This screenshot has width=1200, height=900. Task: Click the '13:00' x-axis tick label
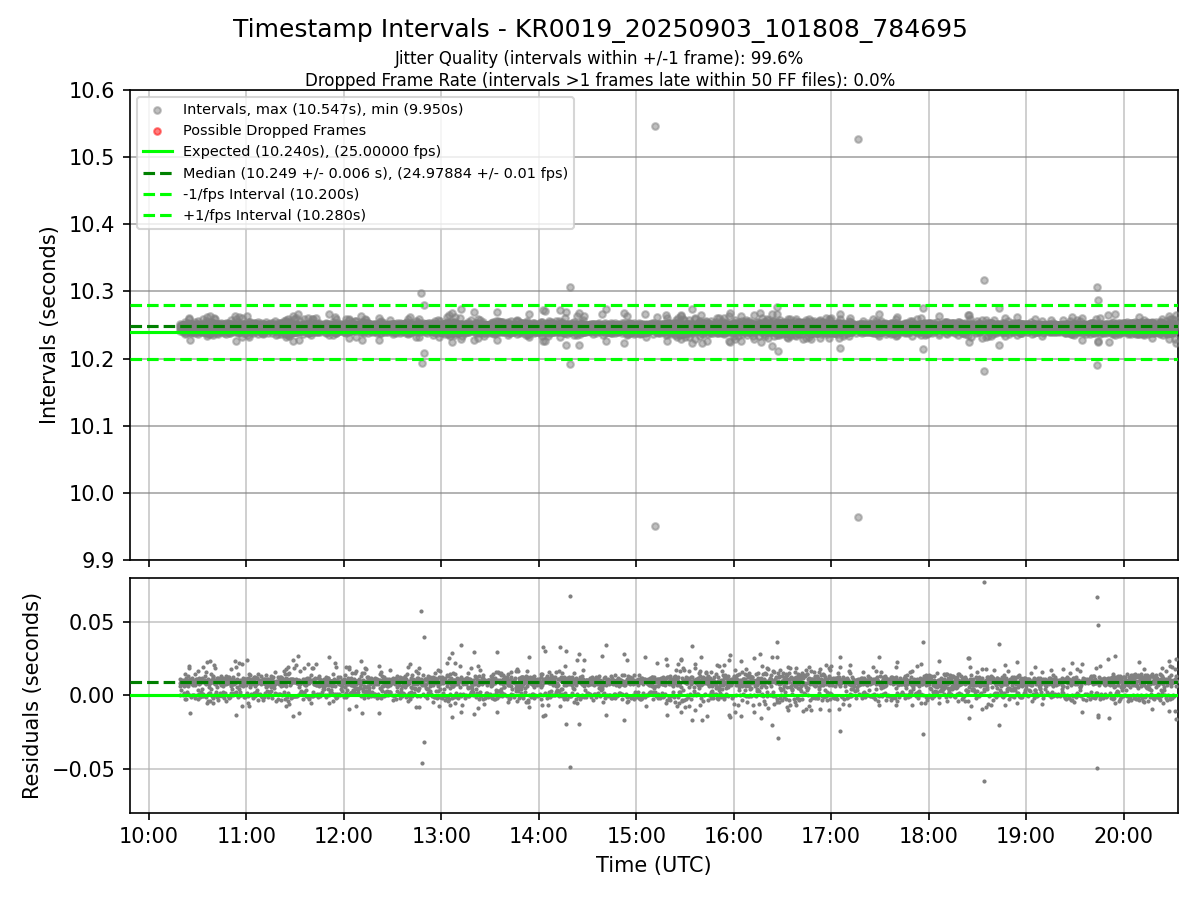tap(441, 835)
